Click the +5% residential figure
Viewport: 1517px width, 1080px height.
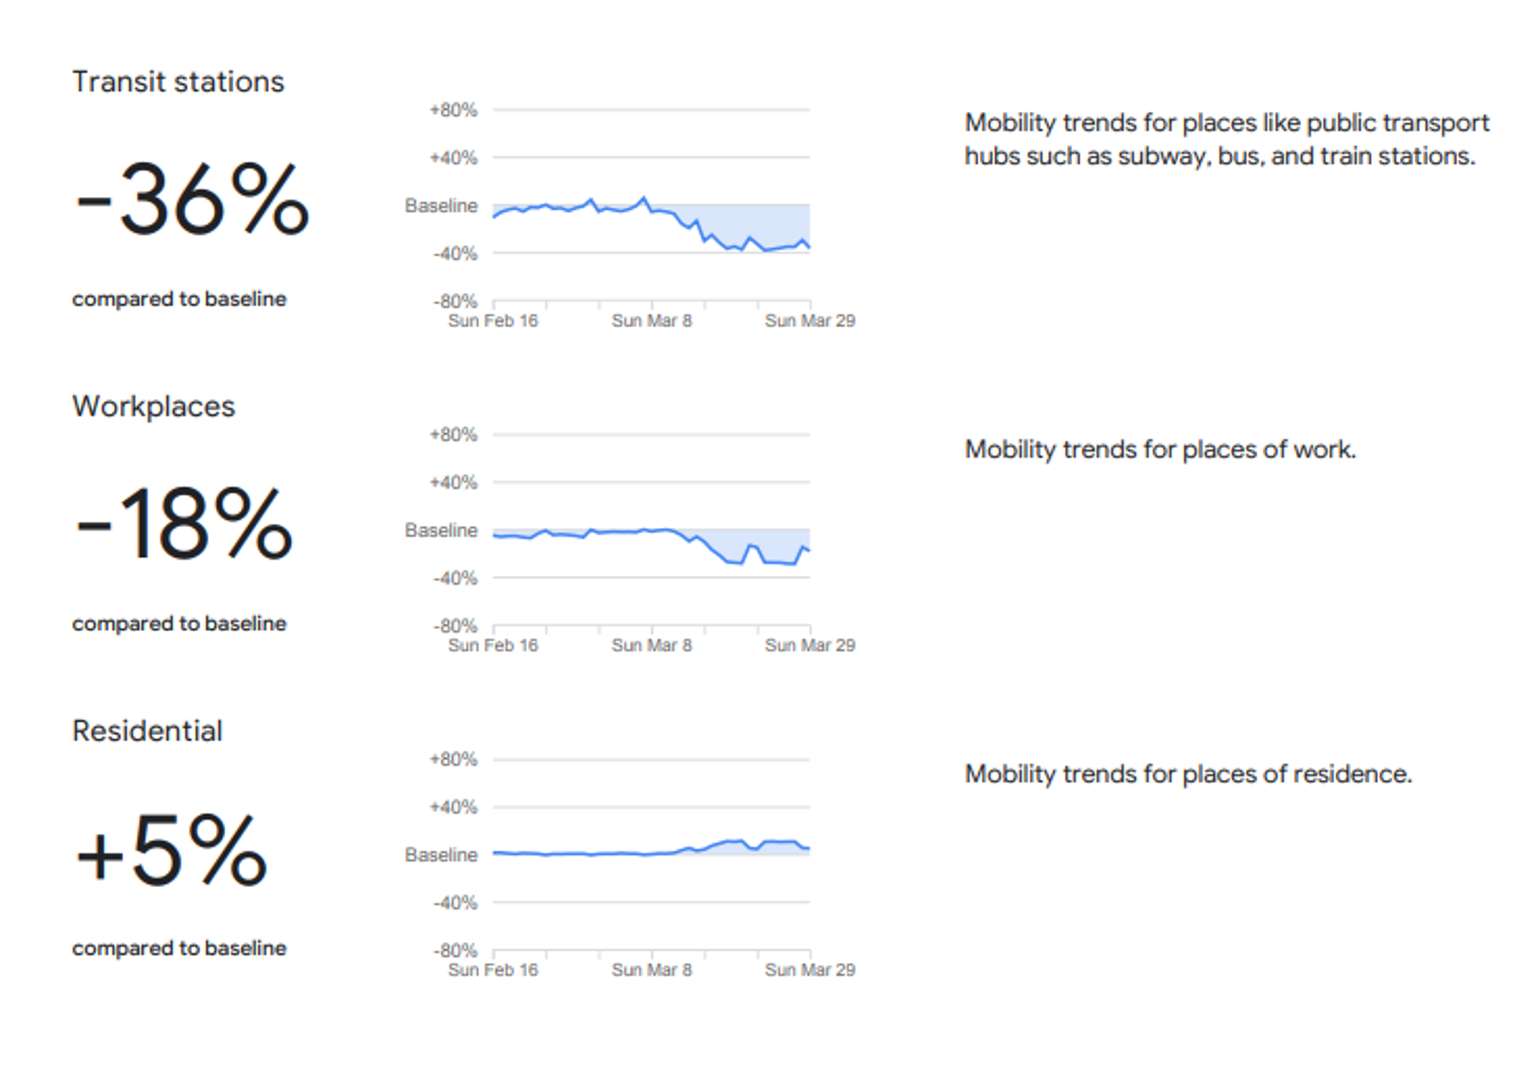click(172, 851)
